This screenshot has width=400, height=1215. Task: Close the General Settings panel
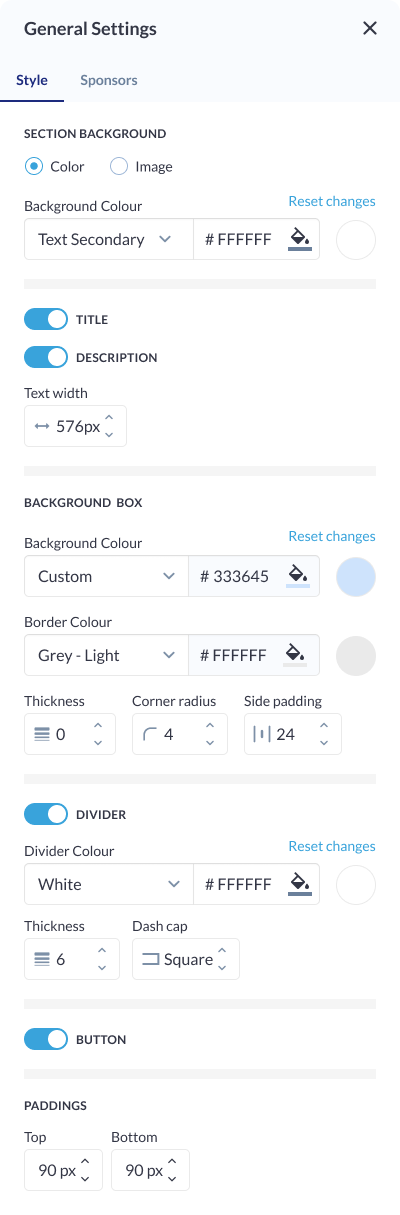pyautogui.click(x=370, y=28)
